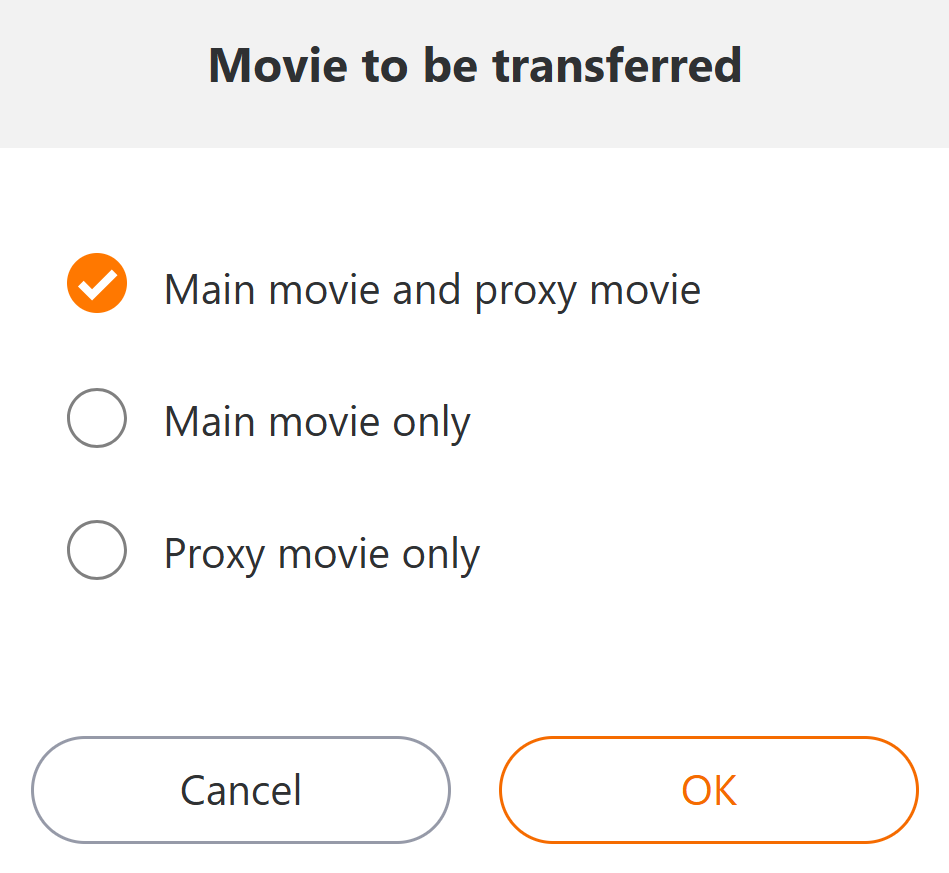Click the 'Proxy movie only' label text
The image size is (949, 873).
[x=322, y=554]
